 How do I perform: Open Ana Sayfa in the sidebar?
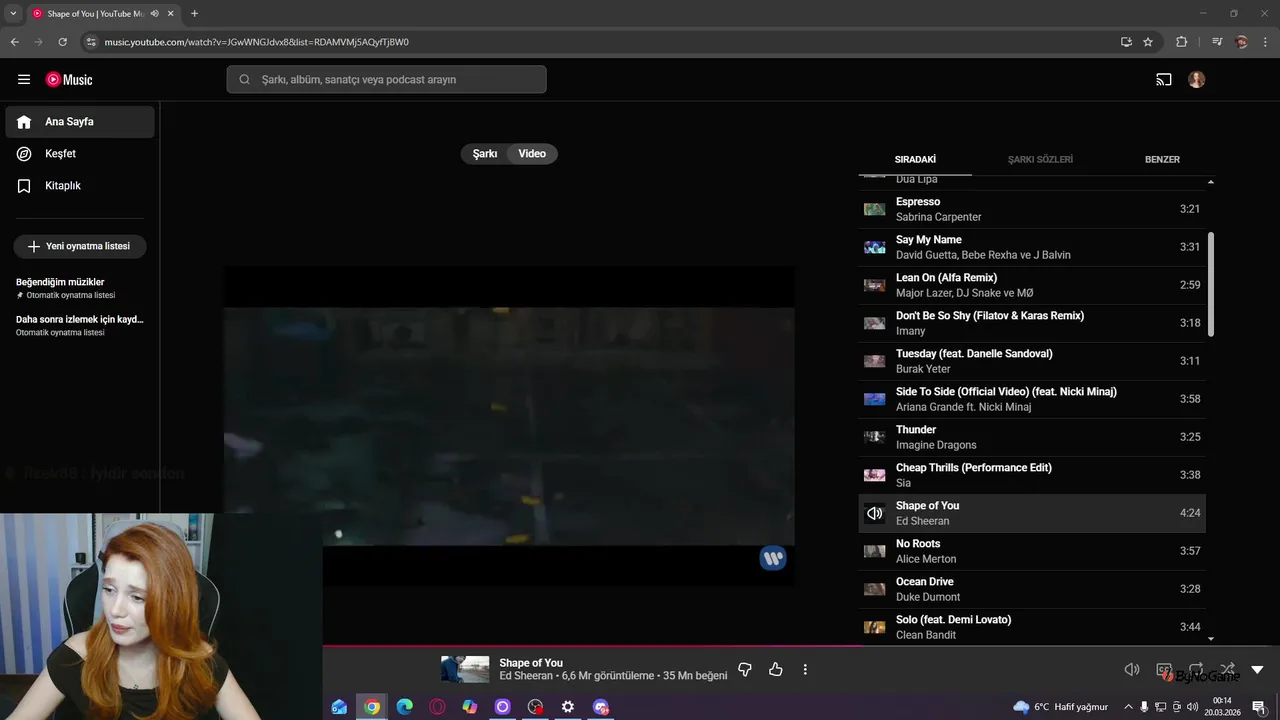(80, 122)
